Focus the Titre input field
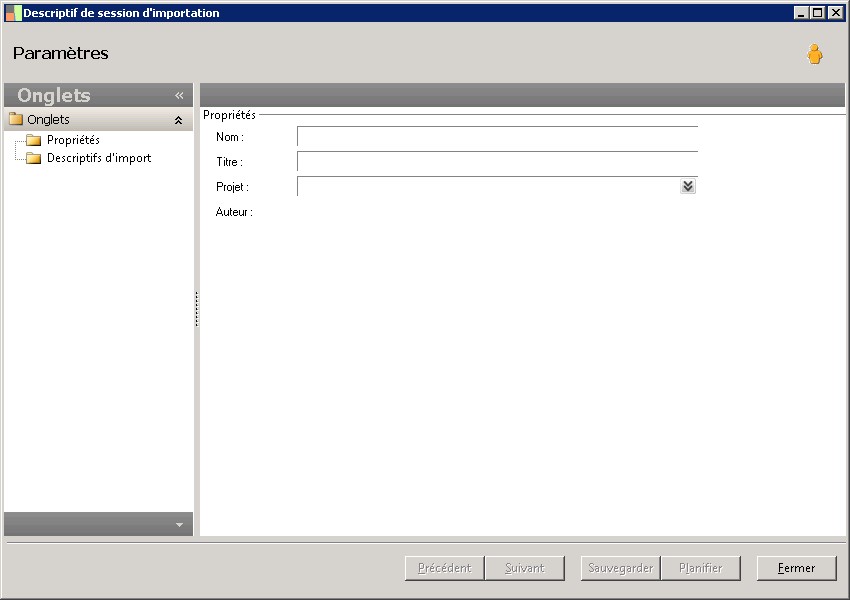850x600 pixels. (x=497, y=161)
